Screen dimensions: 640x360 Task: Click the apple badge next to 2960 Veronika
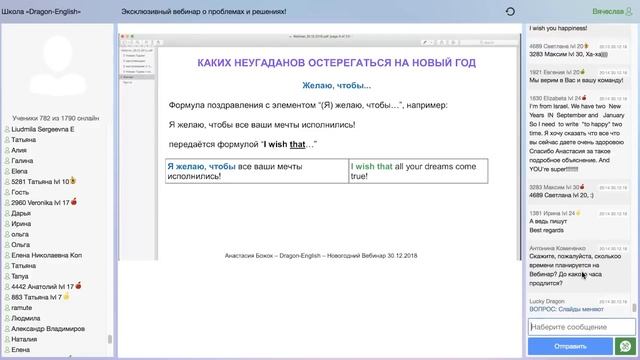[74, 202]
